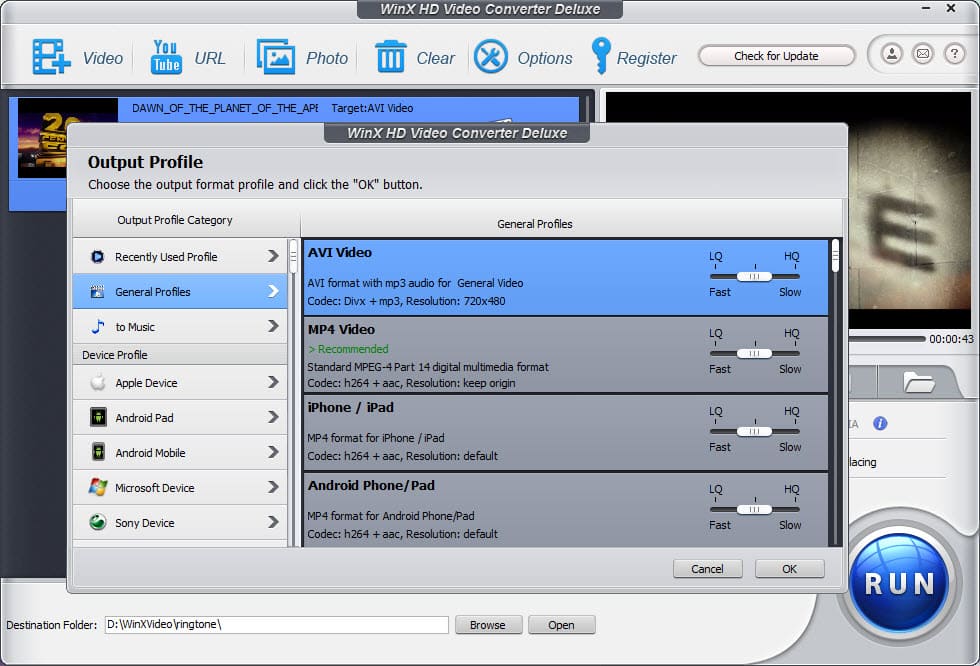The image size is (980, 666).
Task: Click the to Music note icon
Action: pyautogui.click(x=98, y=326)
